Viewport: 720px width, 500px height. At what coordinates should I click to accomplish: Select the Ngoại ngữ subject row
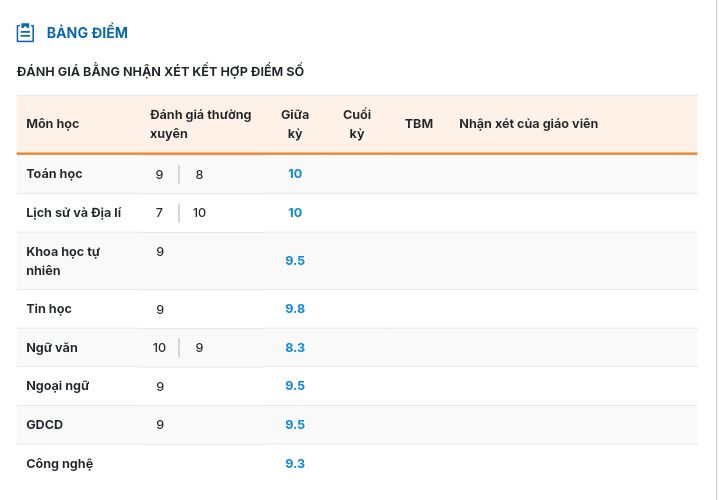(58, 386)
